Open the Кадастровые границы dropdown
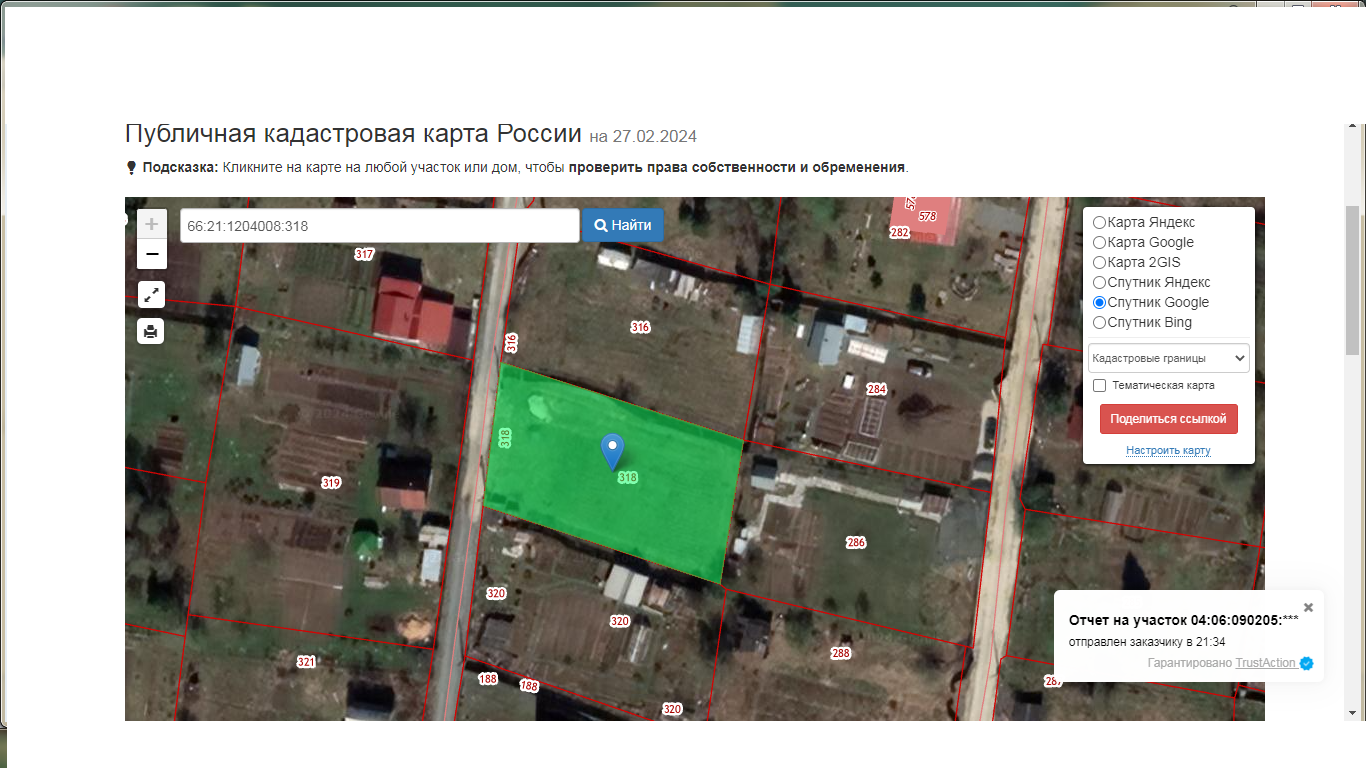This screenshot has height=768, width=1366. click(x=1168, y=358)
